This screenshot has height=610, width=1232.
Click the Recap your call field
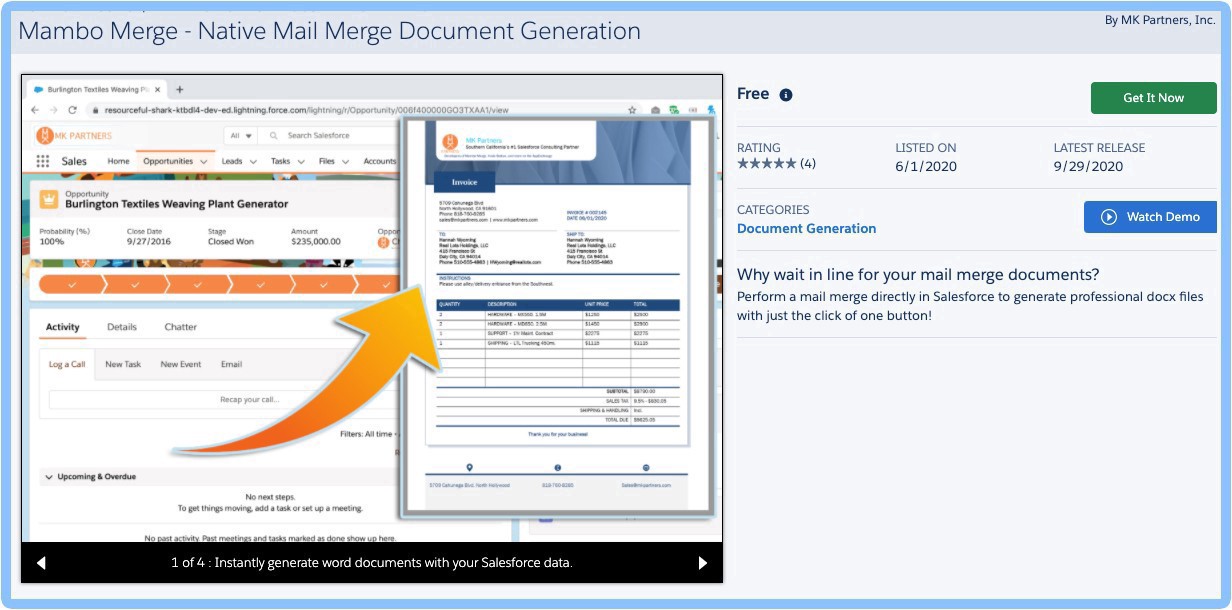(x=225, y=400)
